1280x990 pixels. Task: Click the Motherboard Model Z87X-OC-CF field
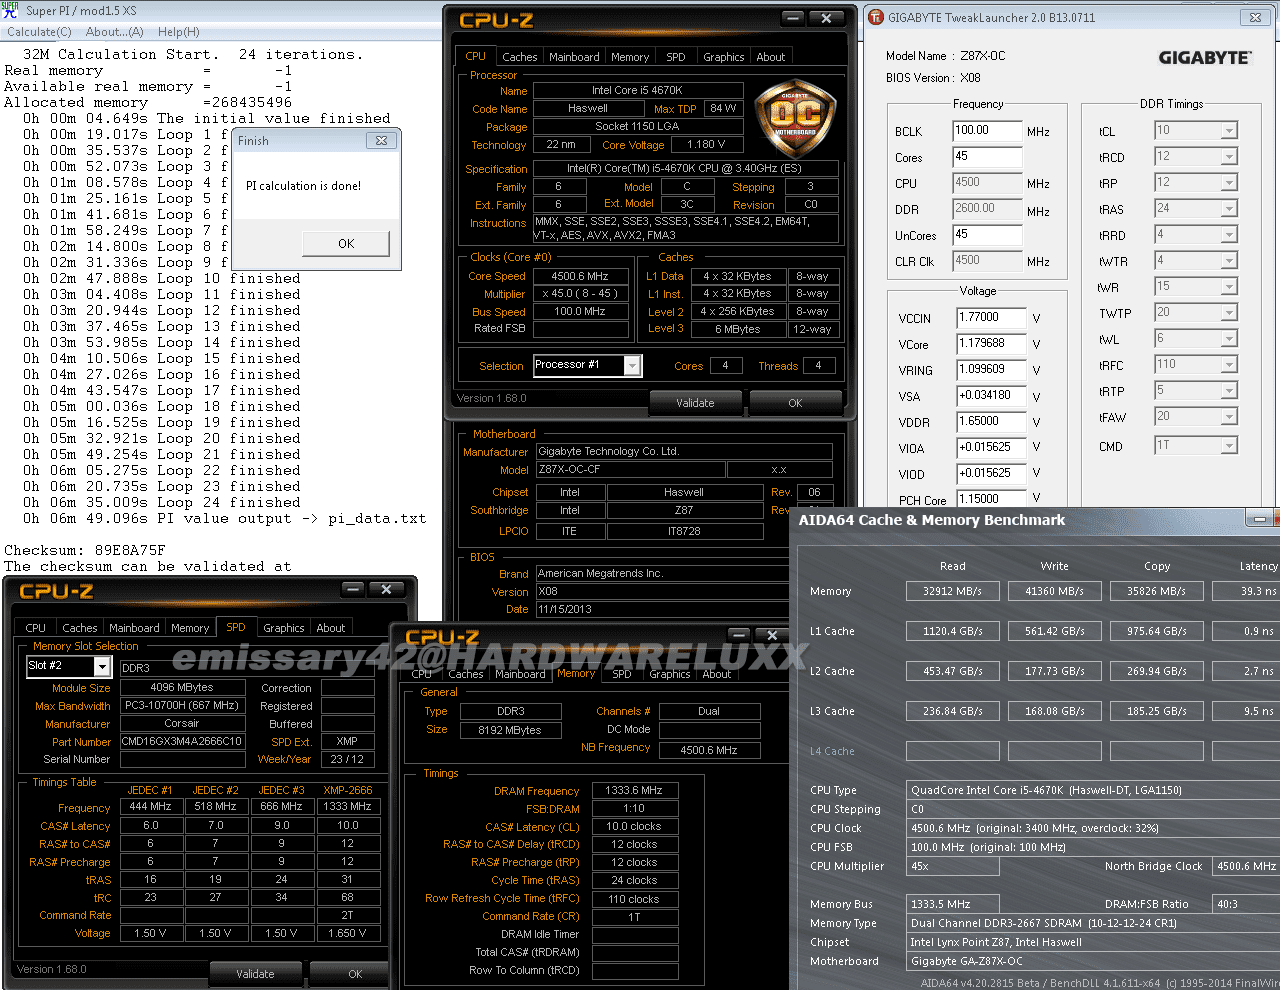click(629, 469)
